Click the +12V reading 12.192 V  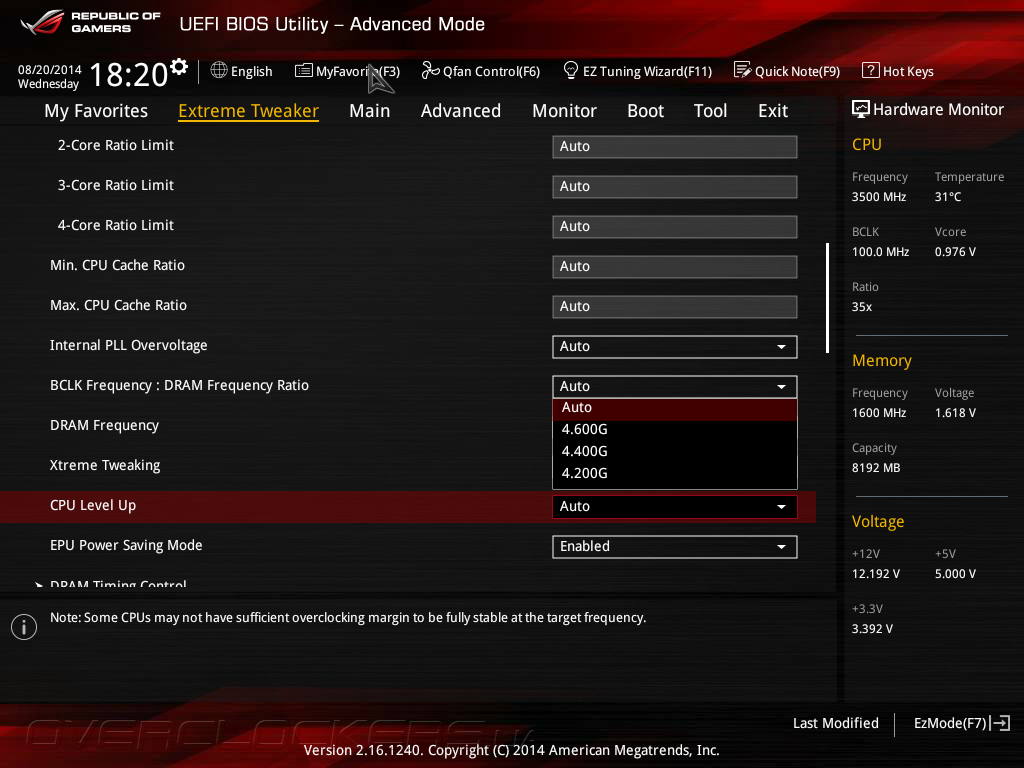(x=876, y=573)
